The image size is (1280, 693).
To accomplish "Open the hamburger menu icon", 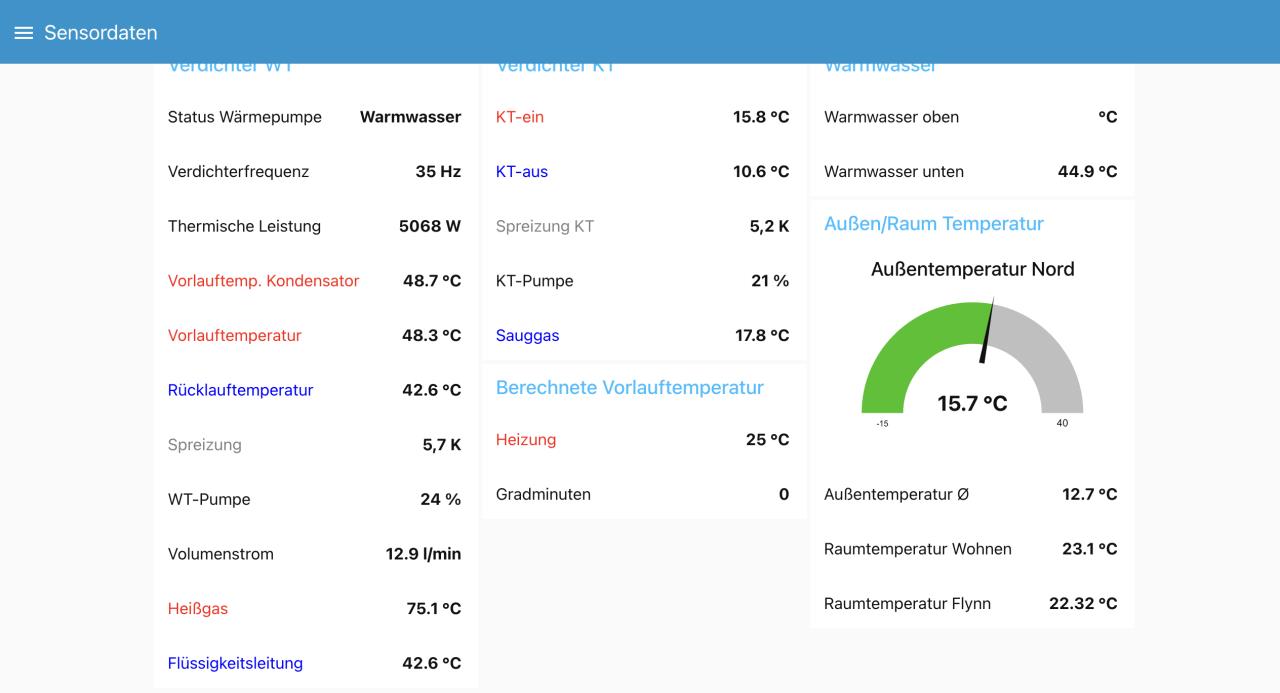I will pos(23,33).
